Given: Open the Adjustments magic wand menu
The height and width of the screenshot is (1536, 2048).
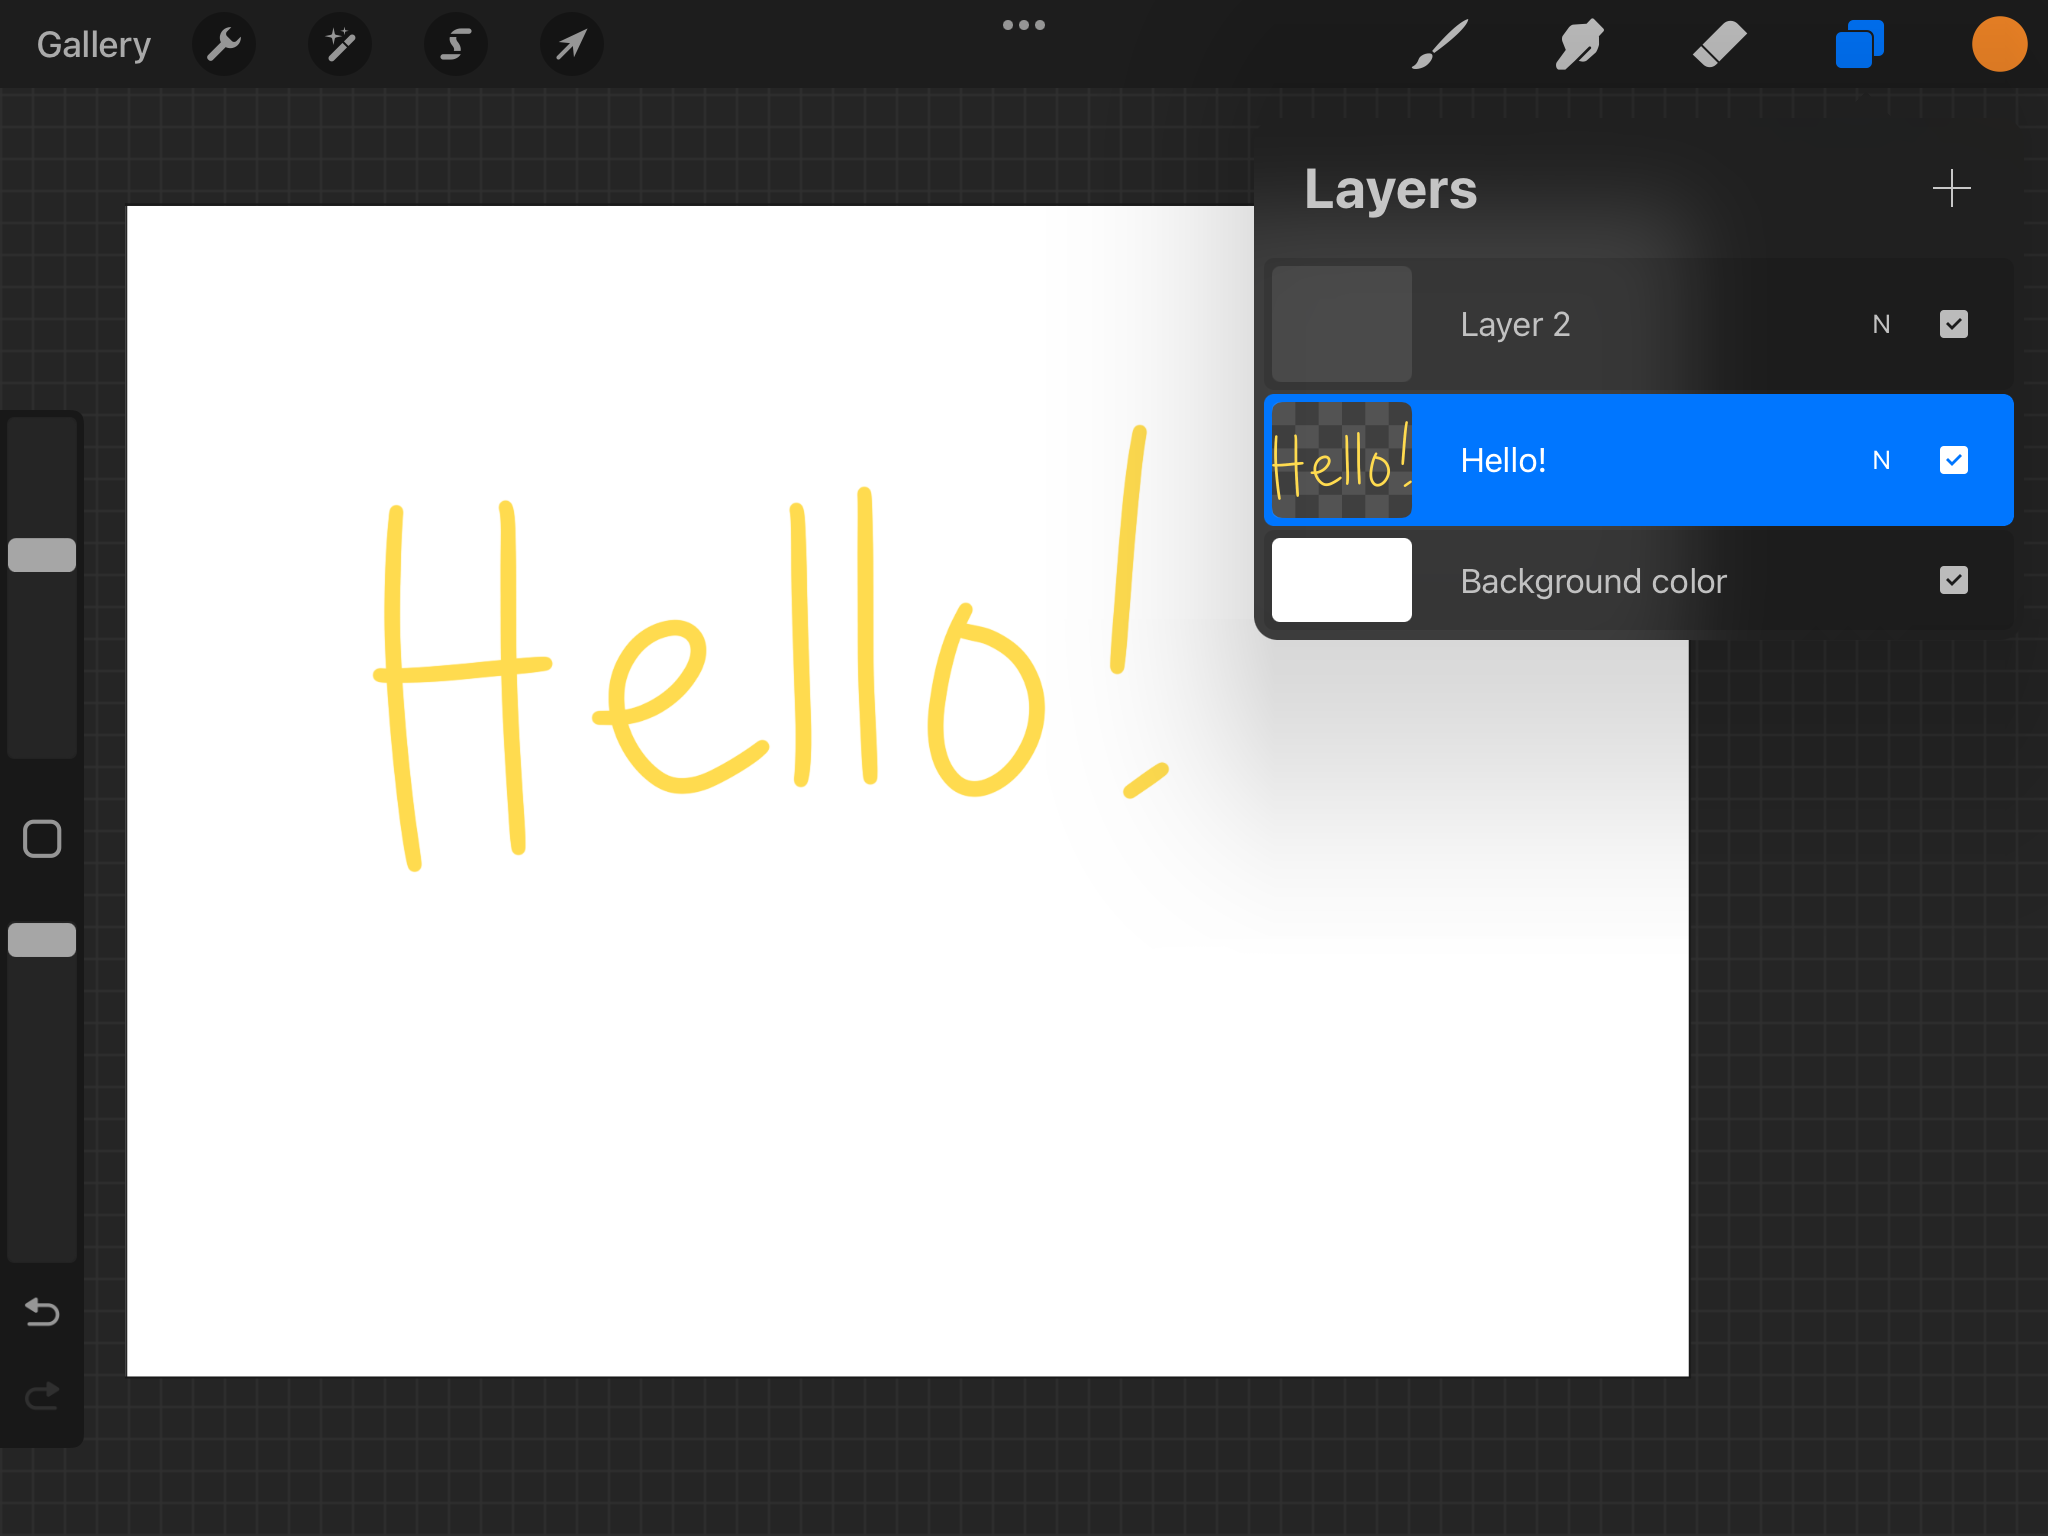Looking at the screenshot, I should 340,44.
